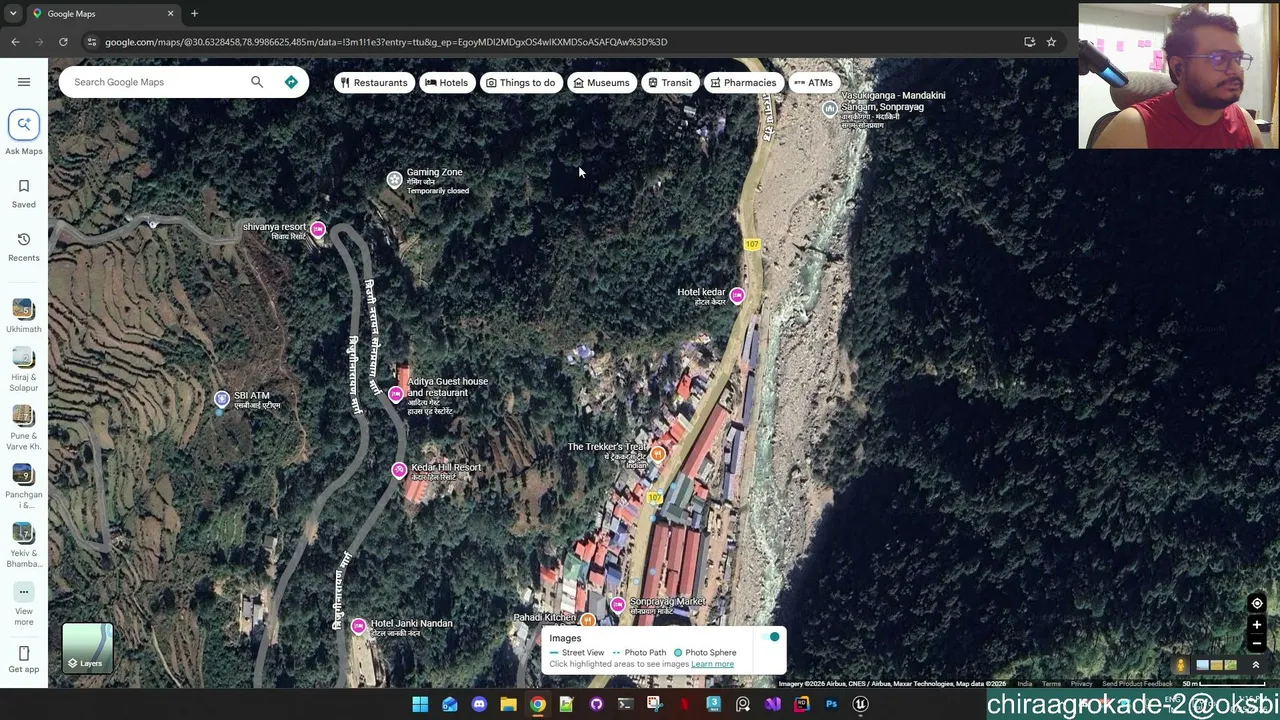Open Recents in the sidebar
This screenshot has width=1280, height=720.
tap(24, 247)
